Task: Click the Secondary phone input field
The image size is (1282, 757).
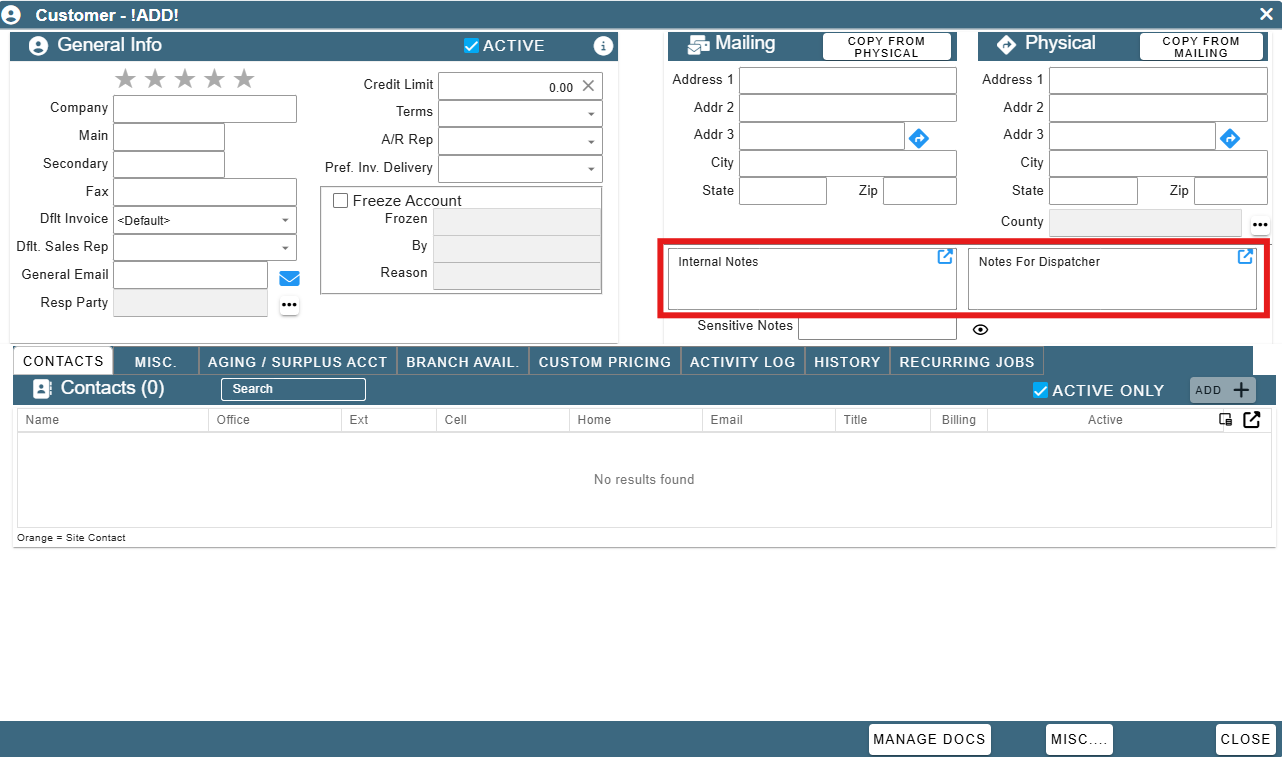Action: [x=169, y=165]
